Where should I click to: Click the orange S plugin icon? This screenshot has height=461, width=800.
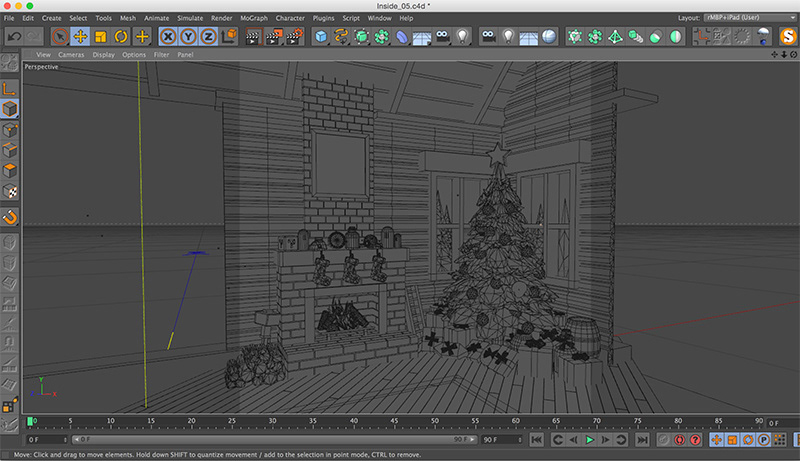[x=788, y=37]
